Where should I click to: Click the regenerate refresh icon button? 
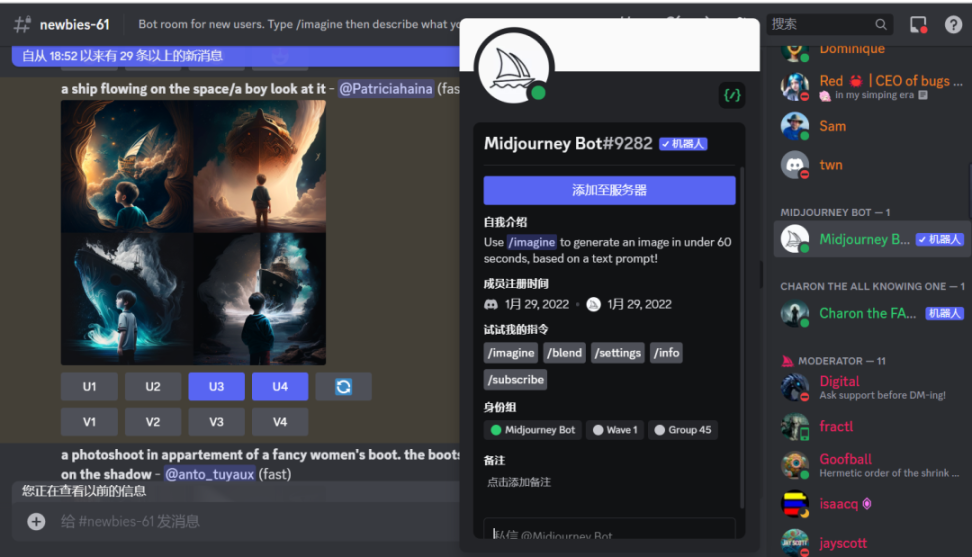[x=343, y=386]
